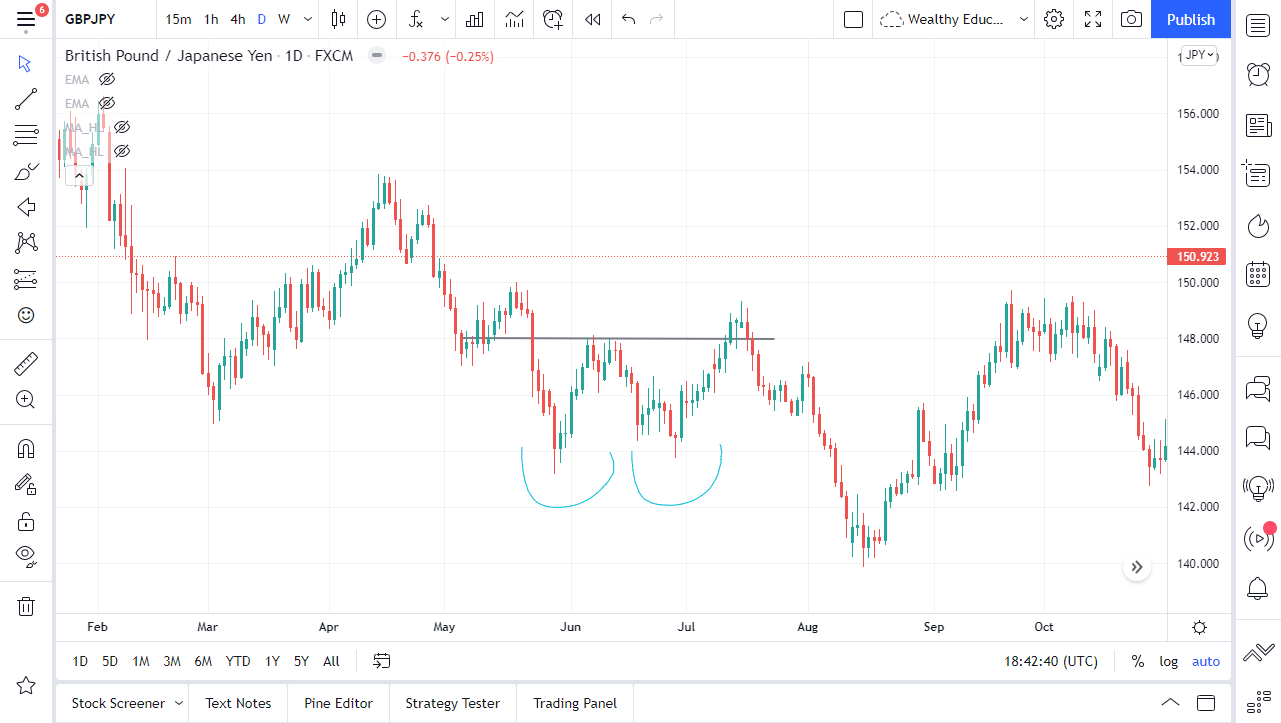Create a new alert with the clock-plus icon
The image size is (1281, 723).
(552, 19)
